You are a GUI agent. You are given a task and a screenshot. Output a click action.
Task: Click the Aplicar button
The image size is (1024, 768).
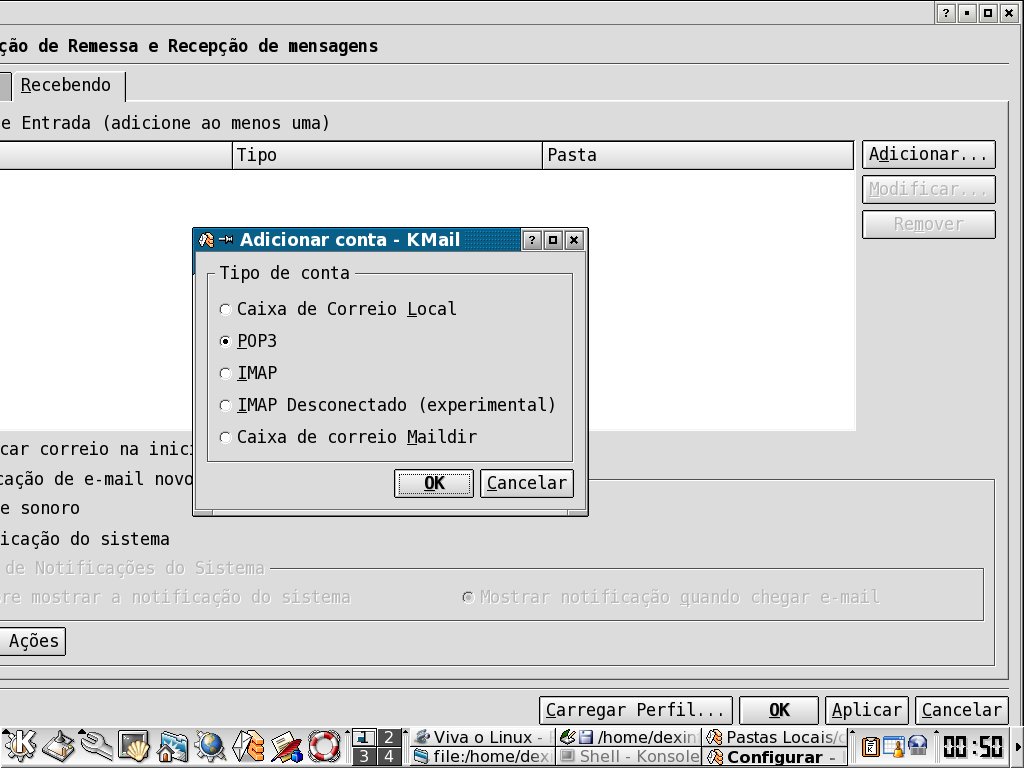click(867, 710)
